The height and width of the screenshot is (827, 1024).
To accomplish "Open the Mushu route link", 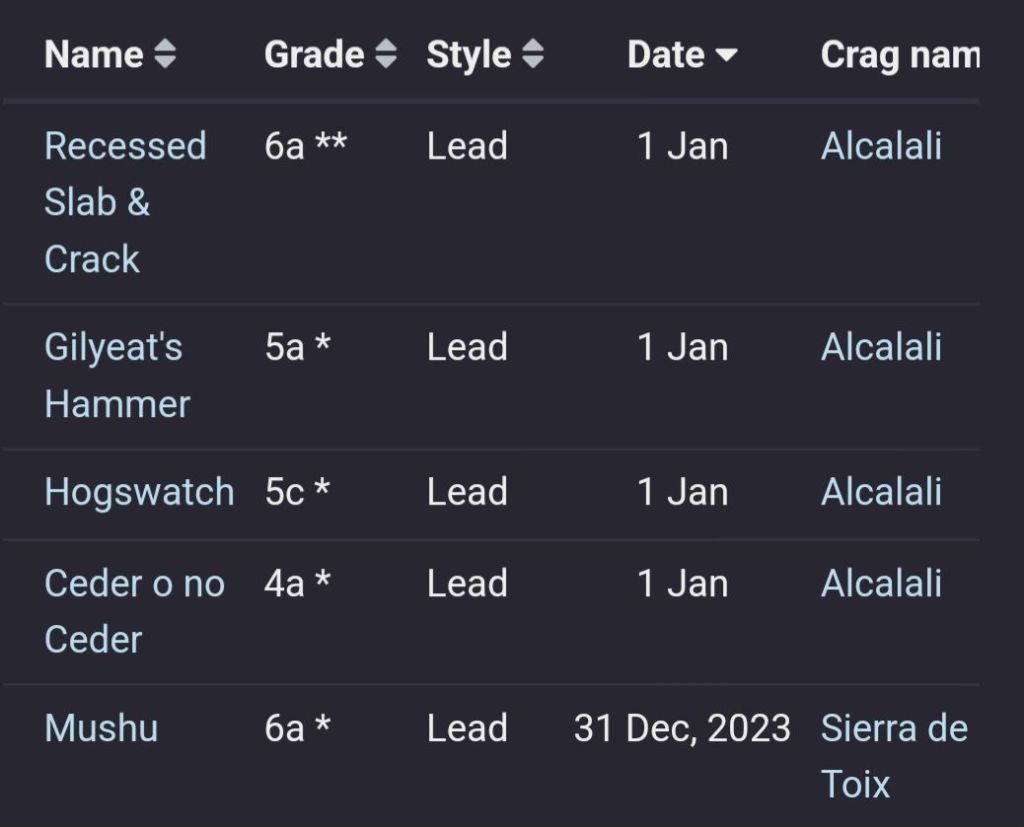I will 101,728.
